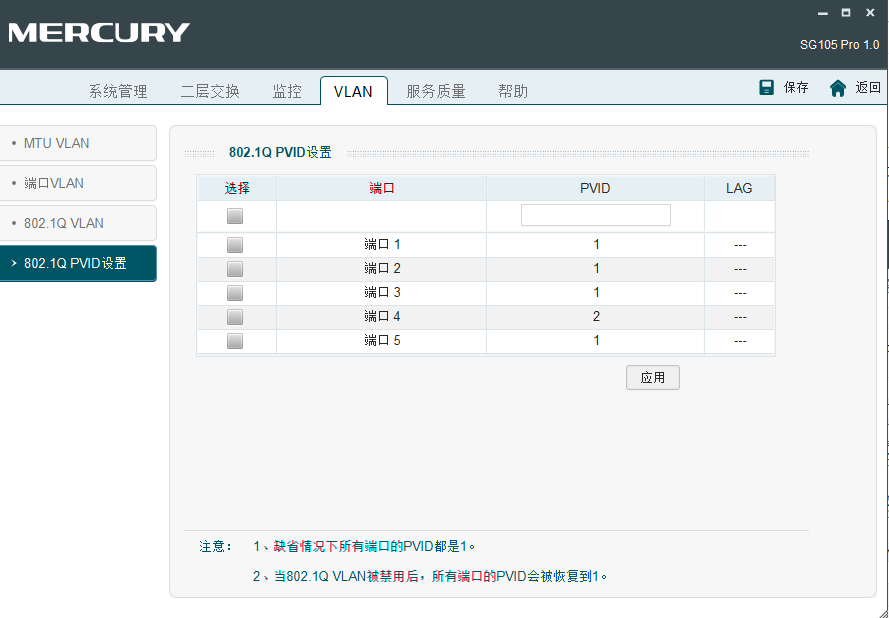This screenshot has width=889, height=618.
Task: Select 端口VLAN sidebar item
Action: pyautogui.click(x=78, y=183)
